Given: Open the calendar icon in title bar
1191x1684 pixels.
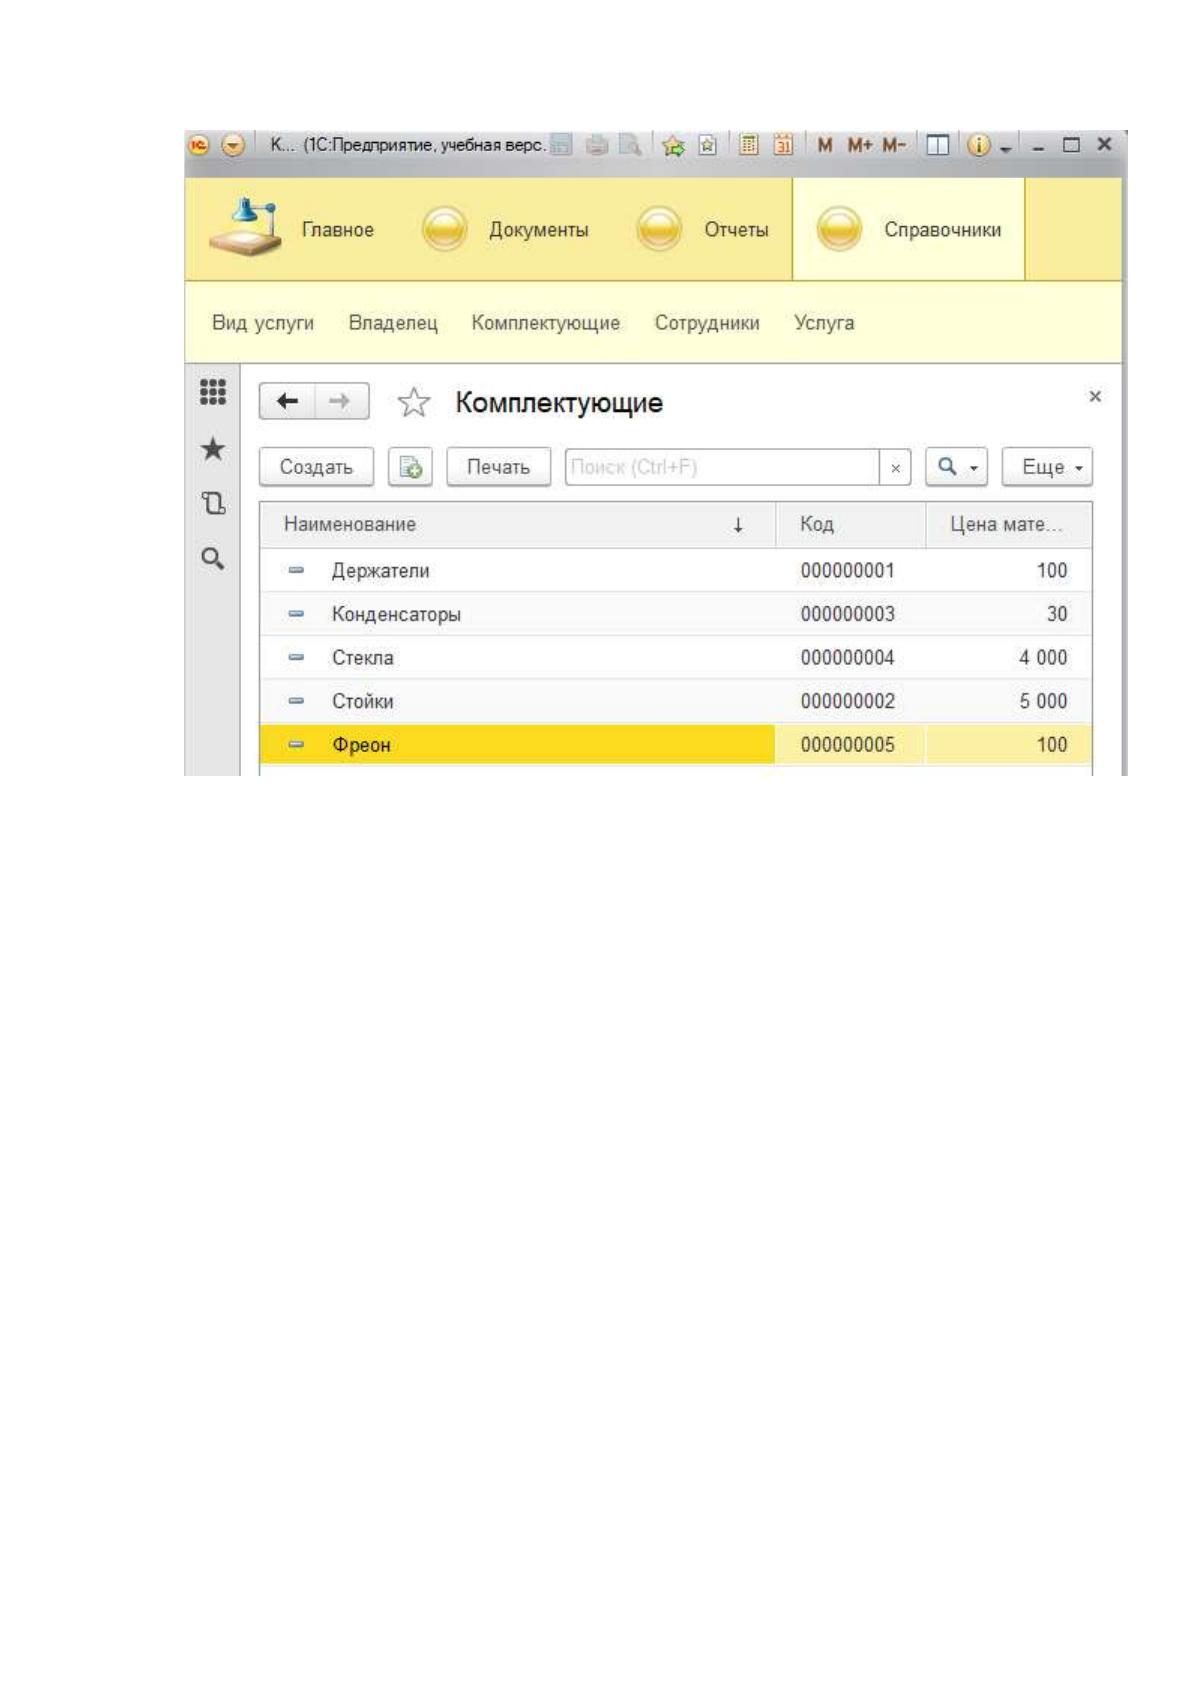Looking at the screenshot, I should pos(783,145).
